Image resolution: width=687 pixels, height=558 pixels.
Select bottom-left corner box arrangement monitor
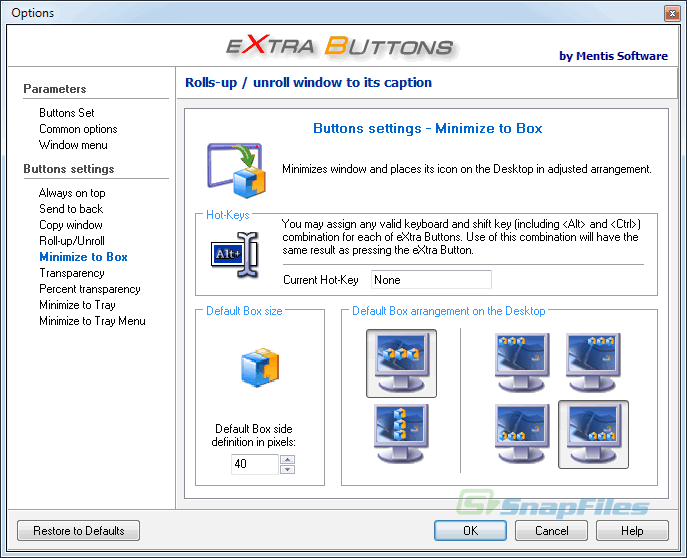[x=522, y=434]
